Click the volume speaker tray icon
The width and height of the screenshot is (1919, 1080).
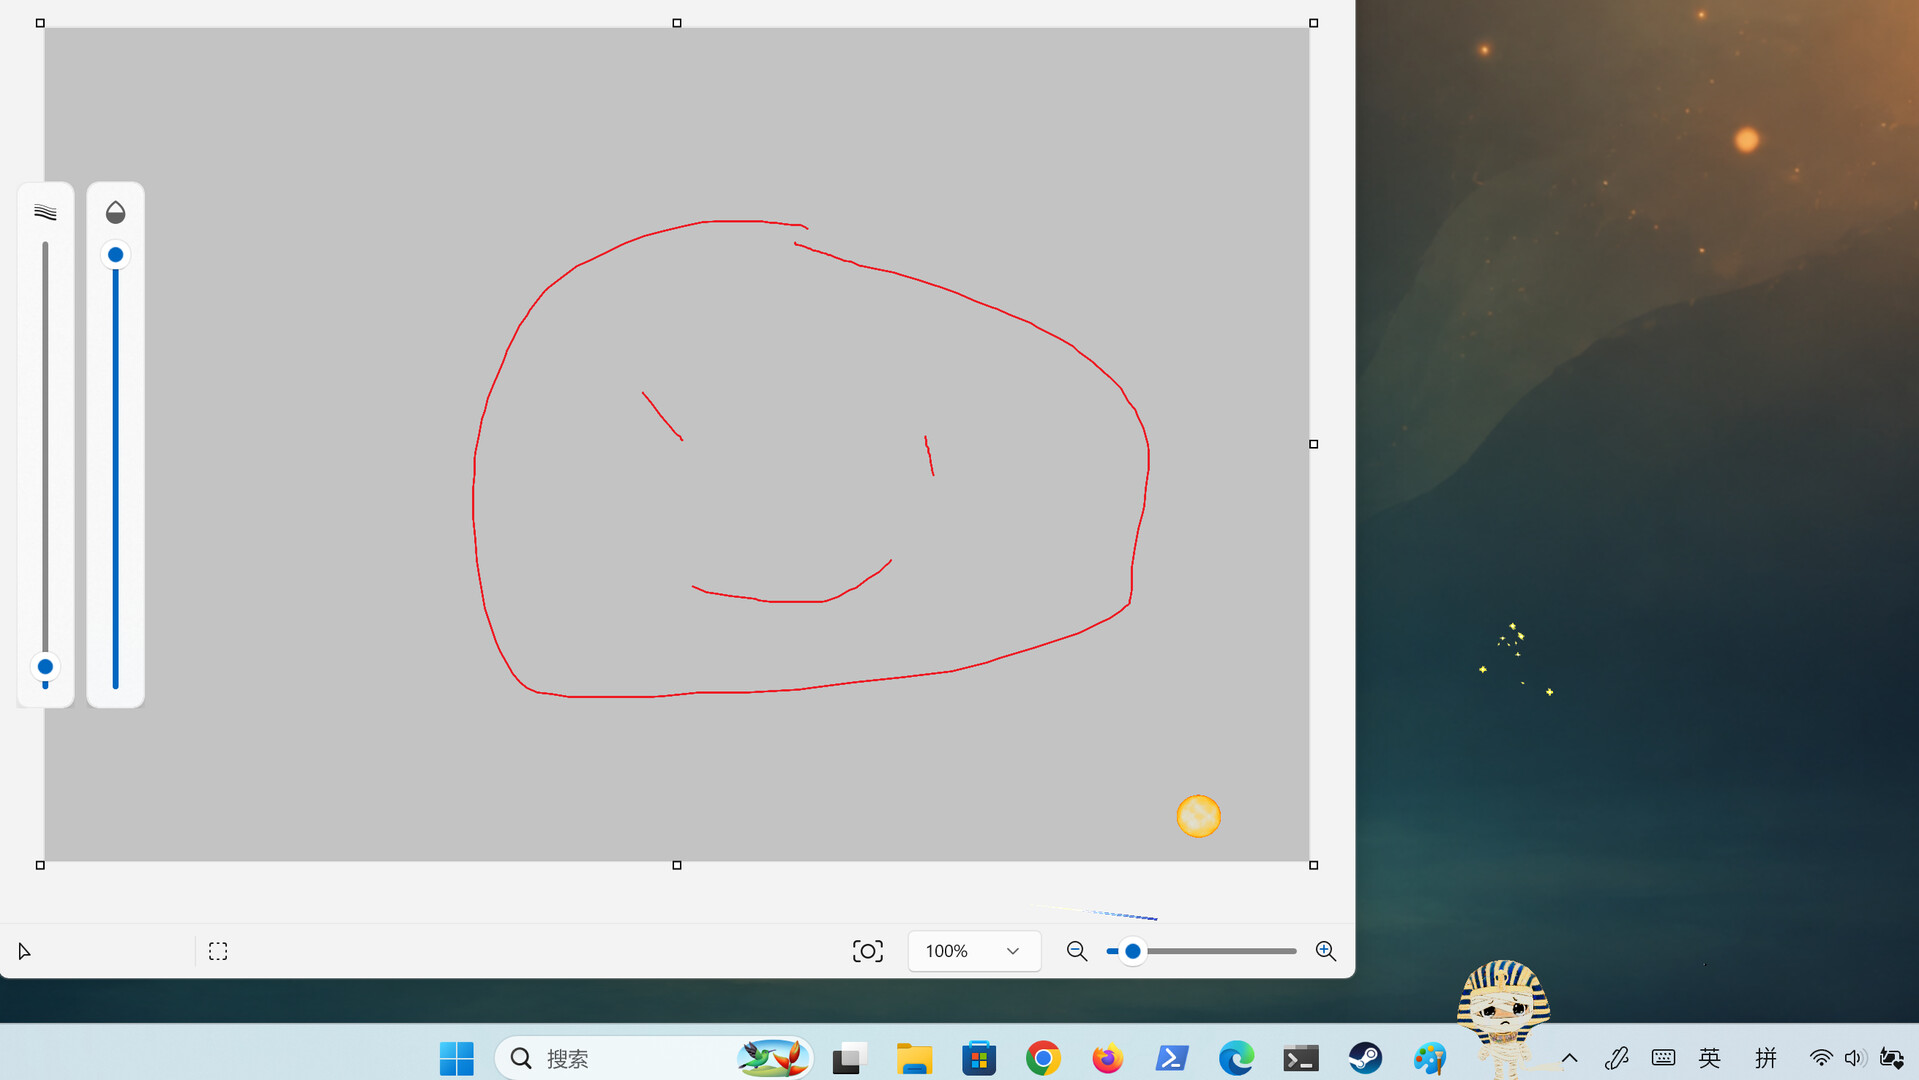pos(1856,1058)
